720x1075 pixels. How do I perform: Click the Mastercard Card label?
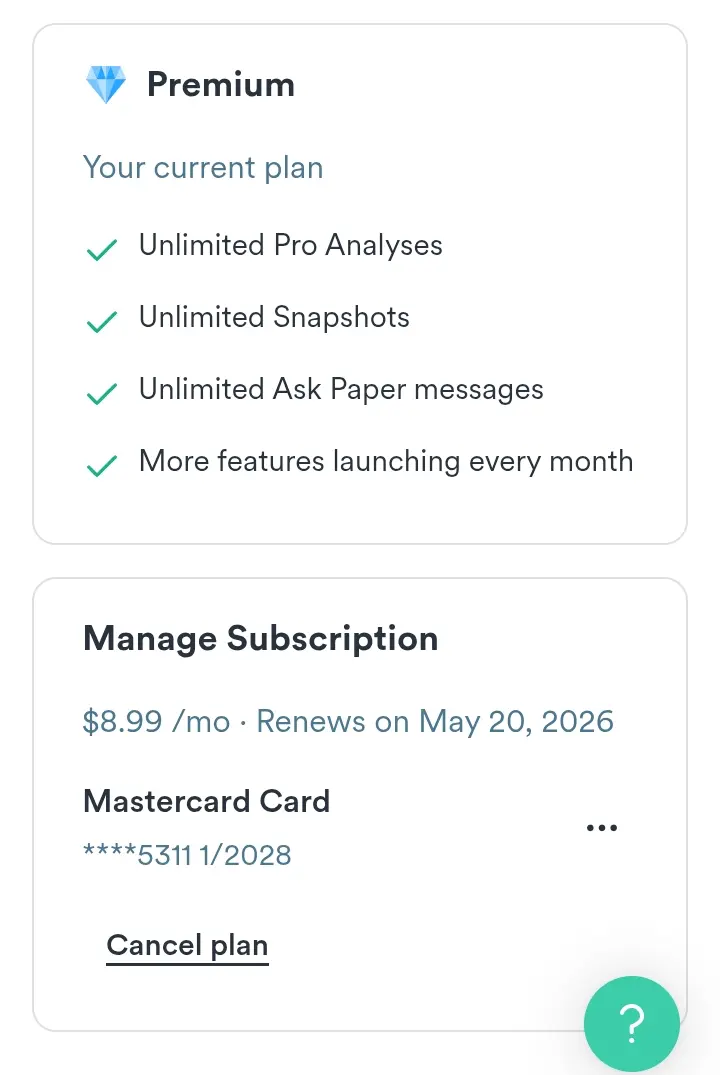206,801
